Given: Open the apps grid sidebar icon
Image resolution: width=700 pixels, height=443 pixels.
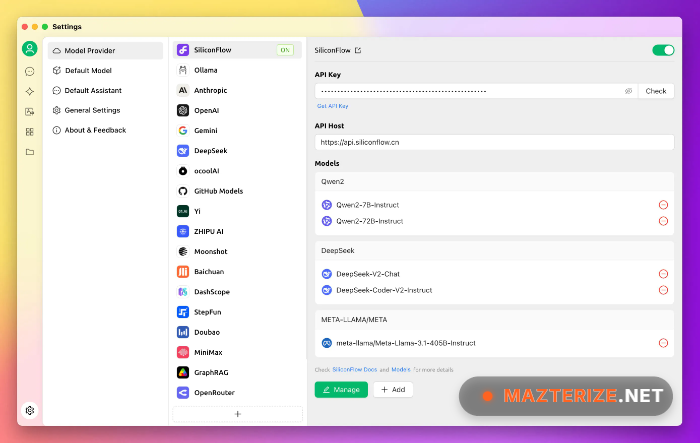Looking at the screenshot, I should click(x=29, y=132).
